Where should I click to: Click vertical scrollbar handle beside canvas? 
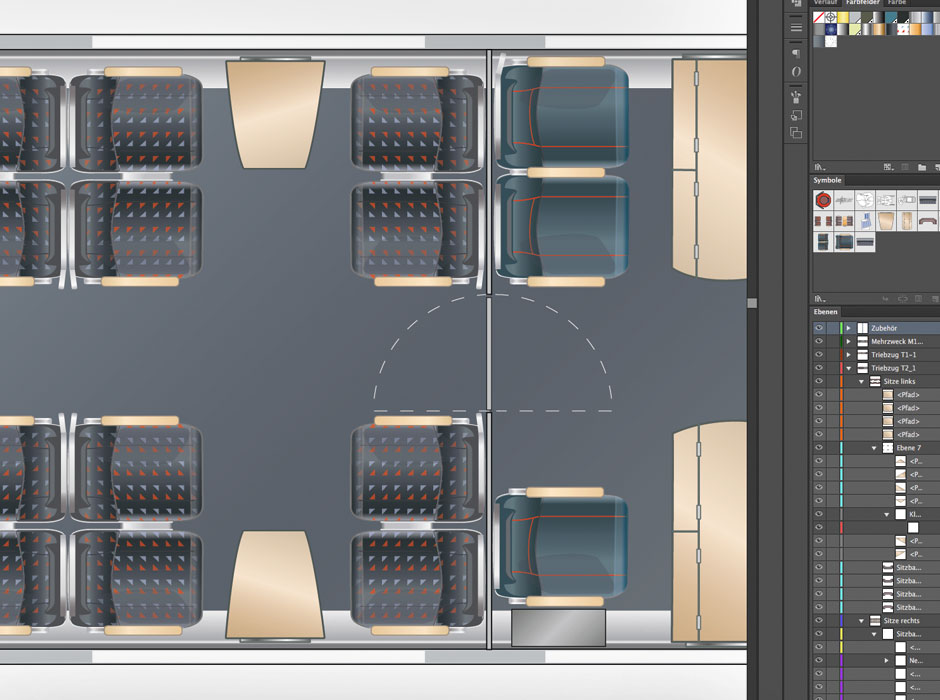(x=752, y=303)
